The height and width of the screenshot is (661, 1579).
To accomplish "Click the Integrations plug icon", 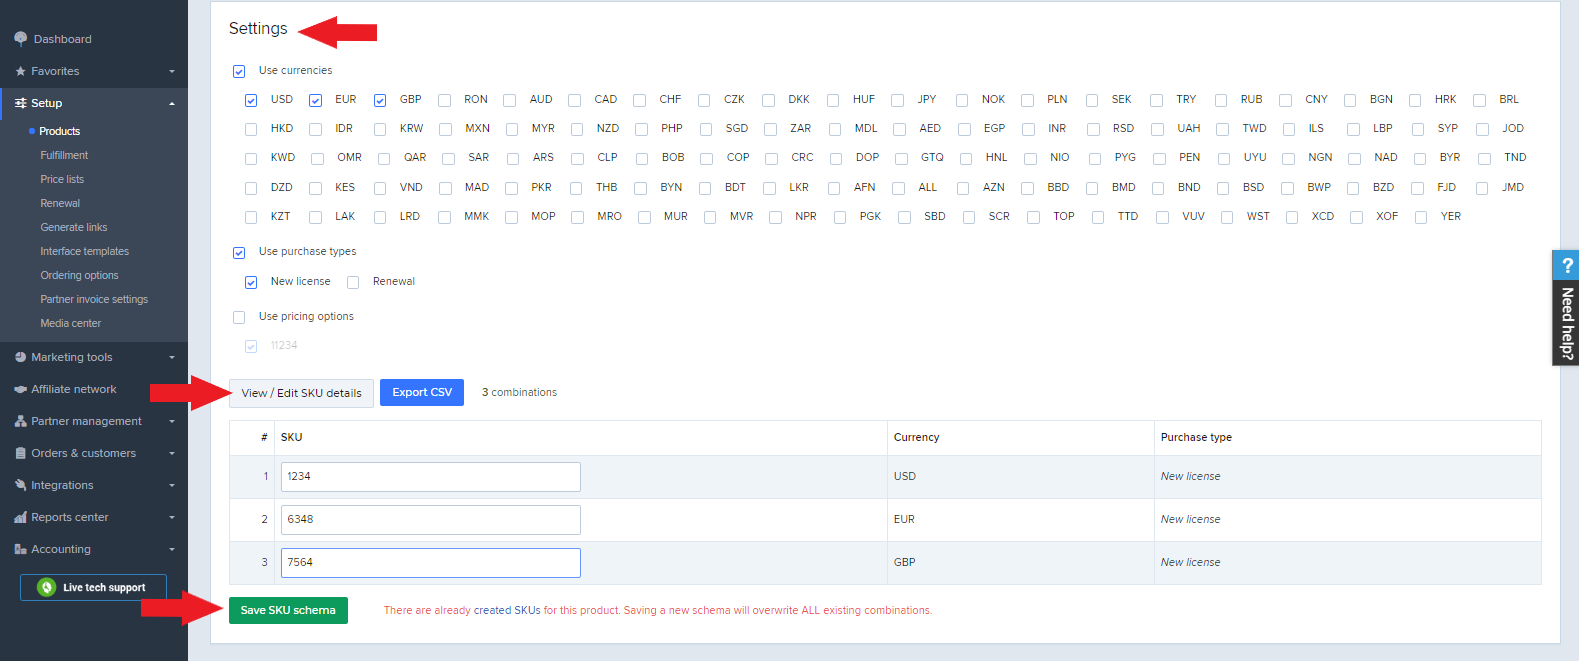I will pyautogui.click(x=20, y=485).
